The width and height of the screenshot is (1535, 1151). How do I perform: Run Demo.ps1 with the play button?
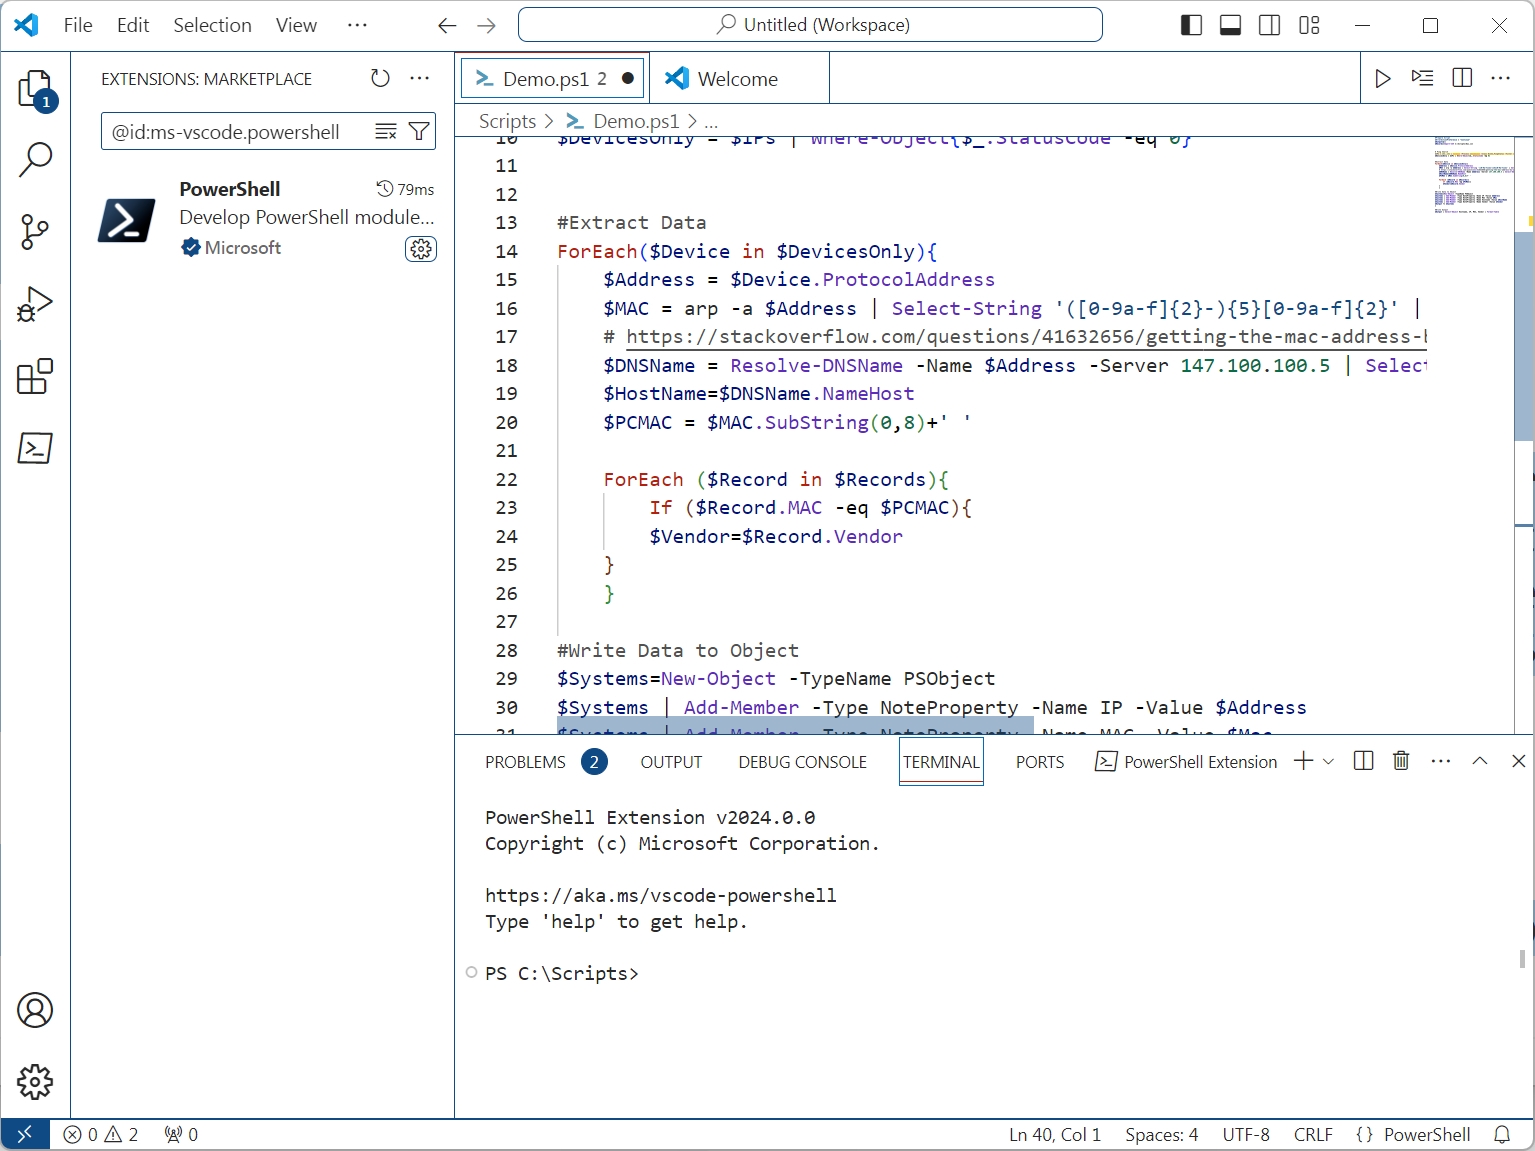(1382, 78)
